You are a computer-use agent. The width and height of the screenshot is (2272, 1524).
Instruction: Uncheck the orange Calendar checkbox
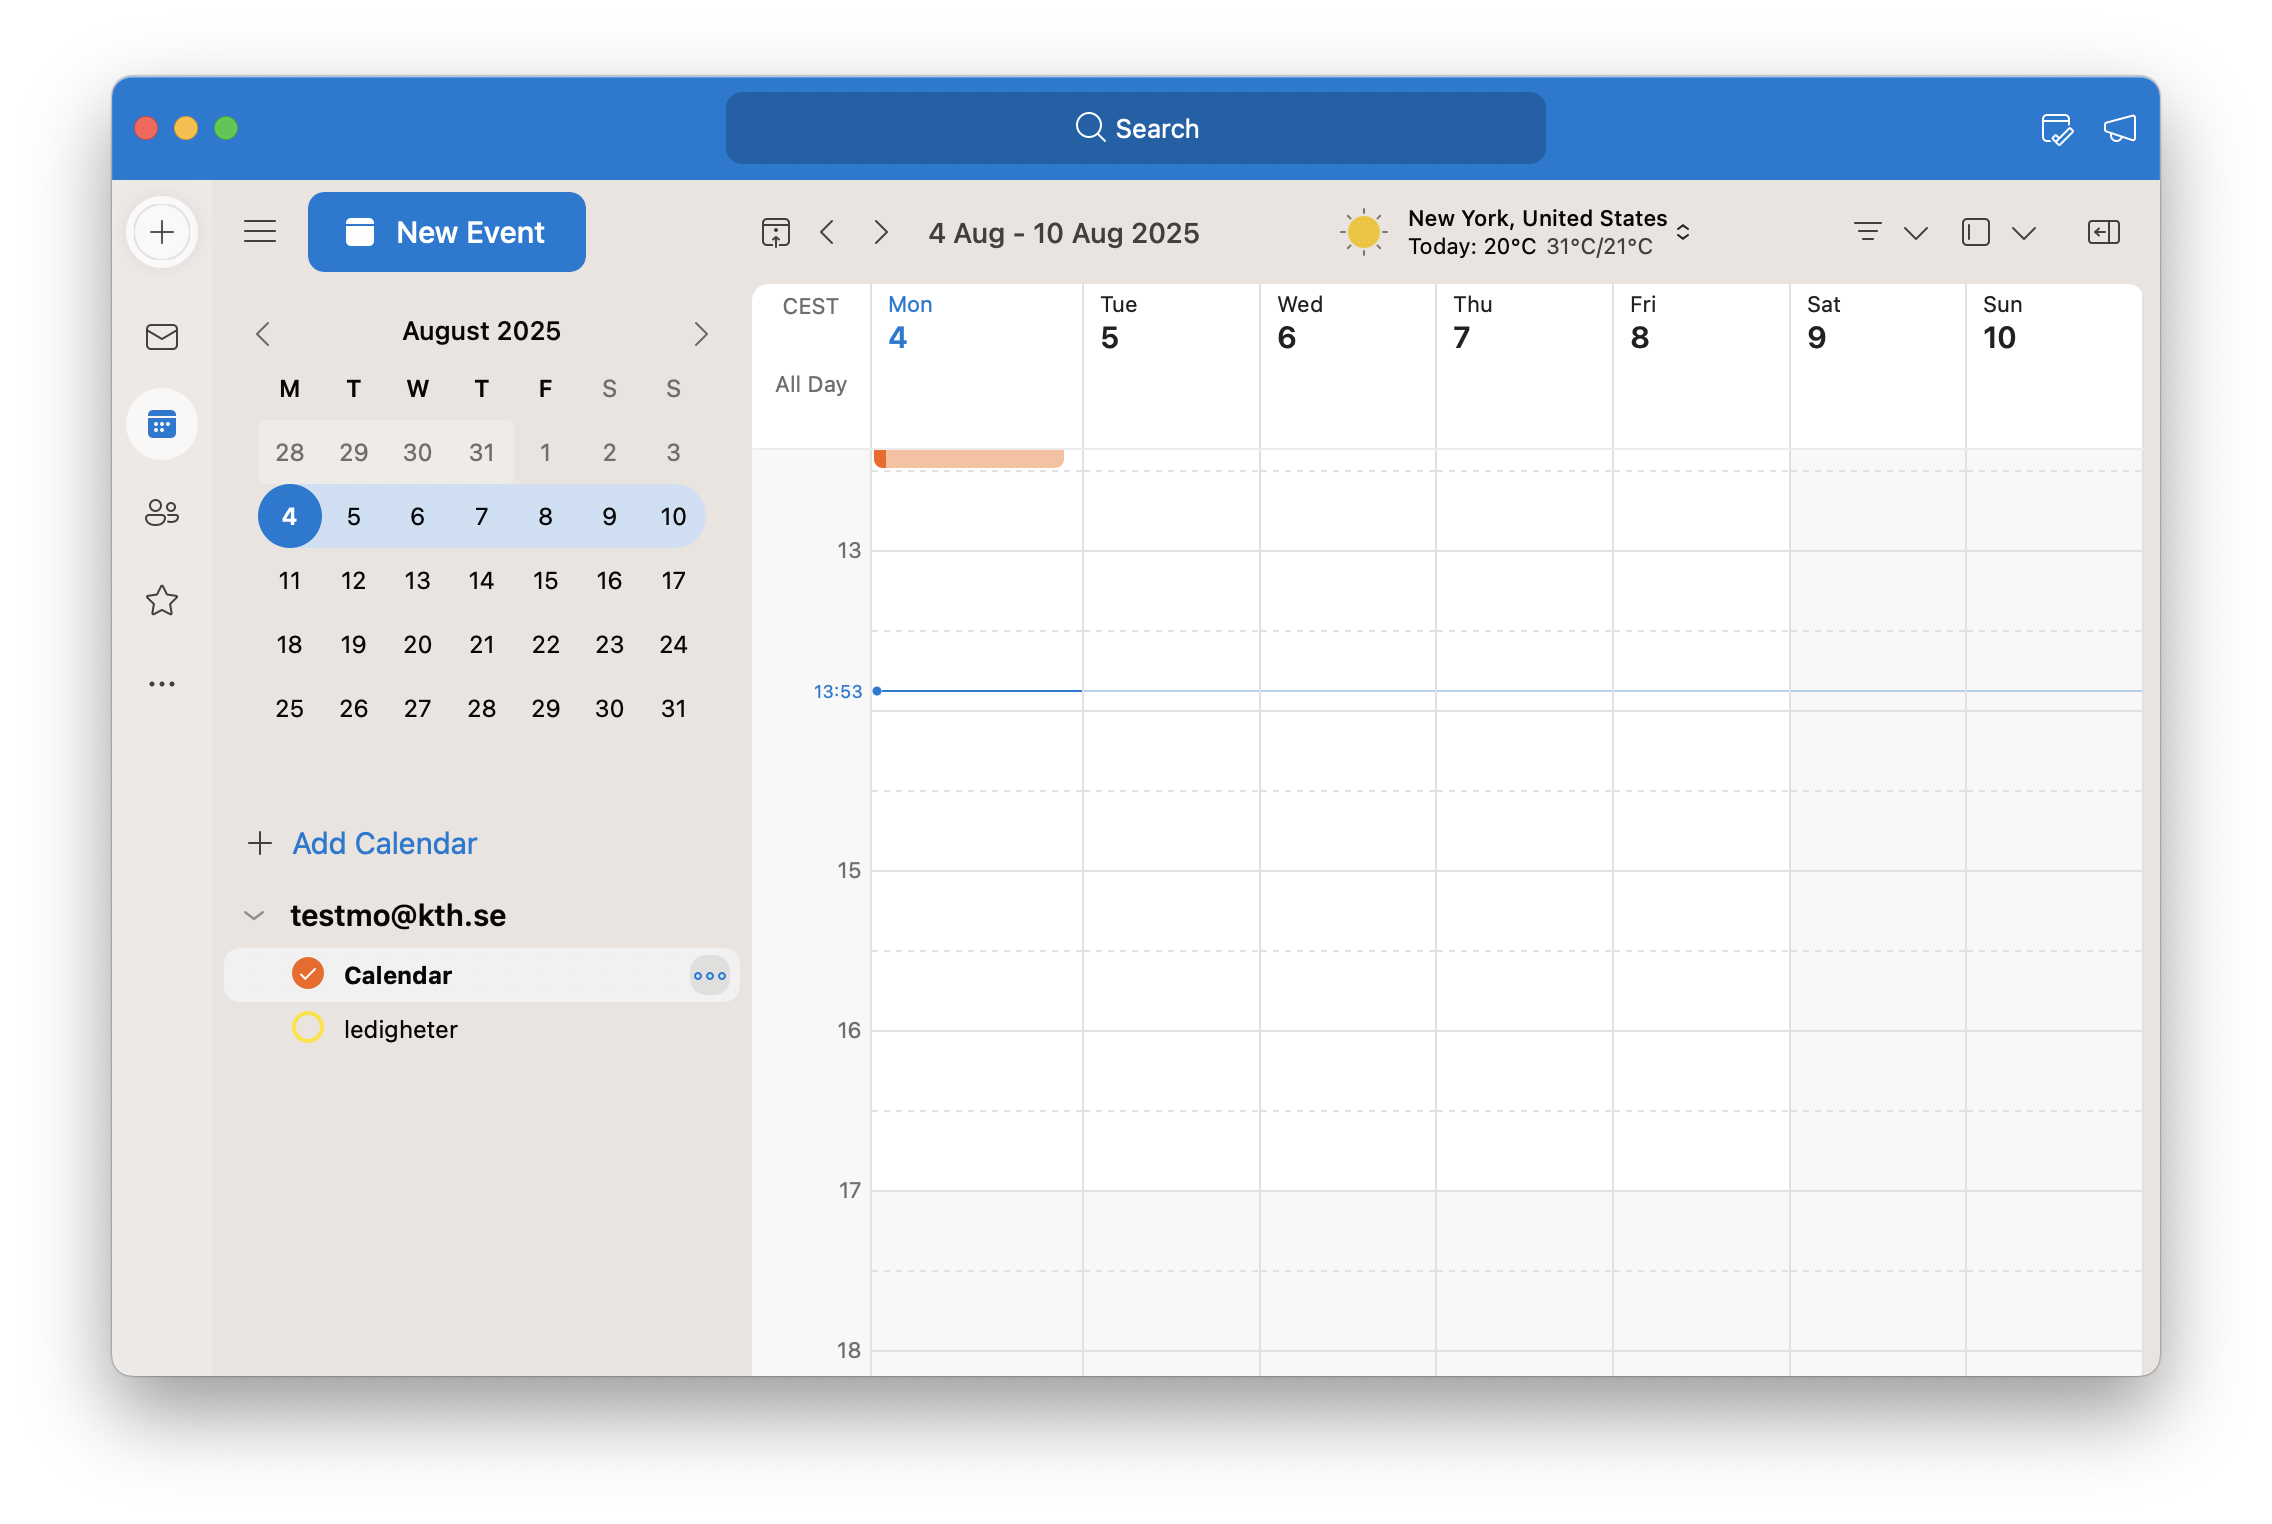pos(308,974)
